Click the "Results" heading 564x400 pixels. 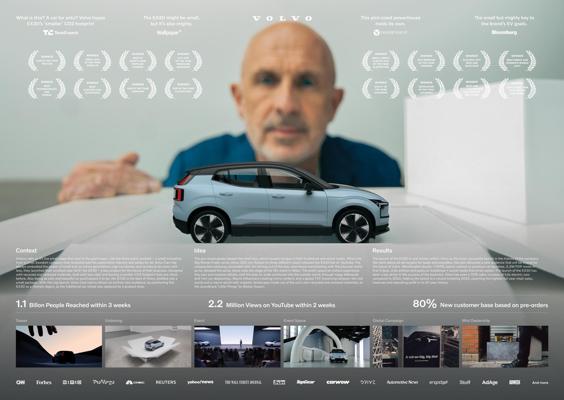pyautogui.click(x=382, y=250)
